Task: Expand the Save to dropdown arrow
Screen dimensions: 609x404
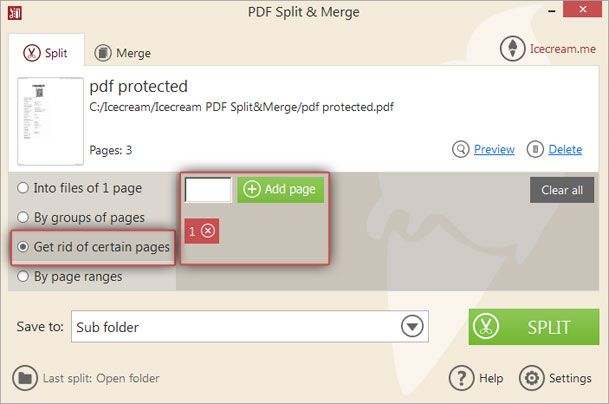Action: (x=412, y=326)
